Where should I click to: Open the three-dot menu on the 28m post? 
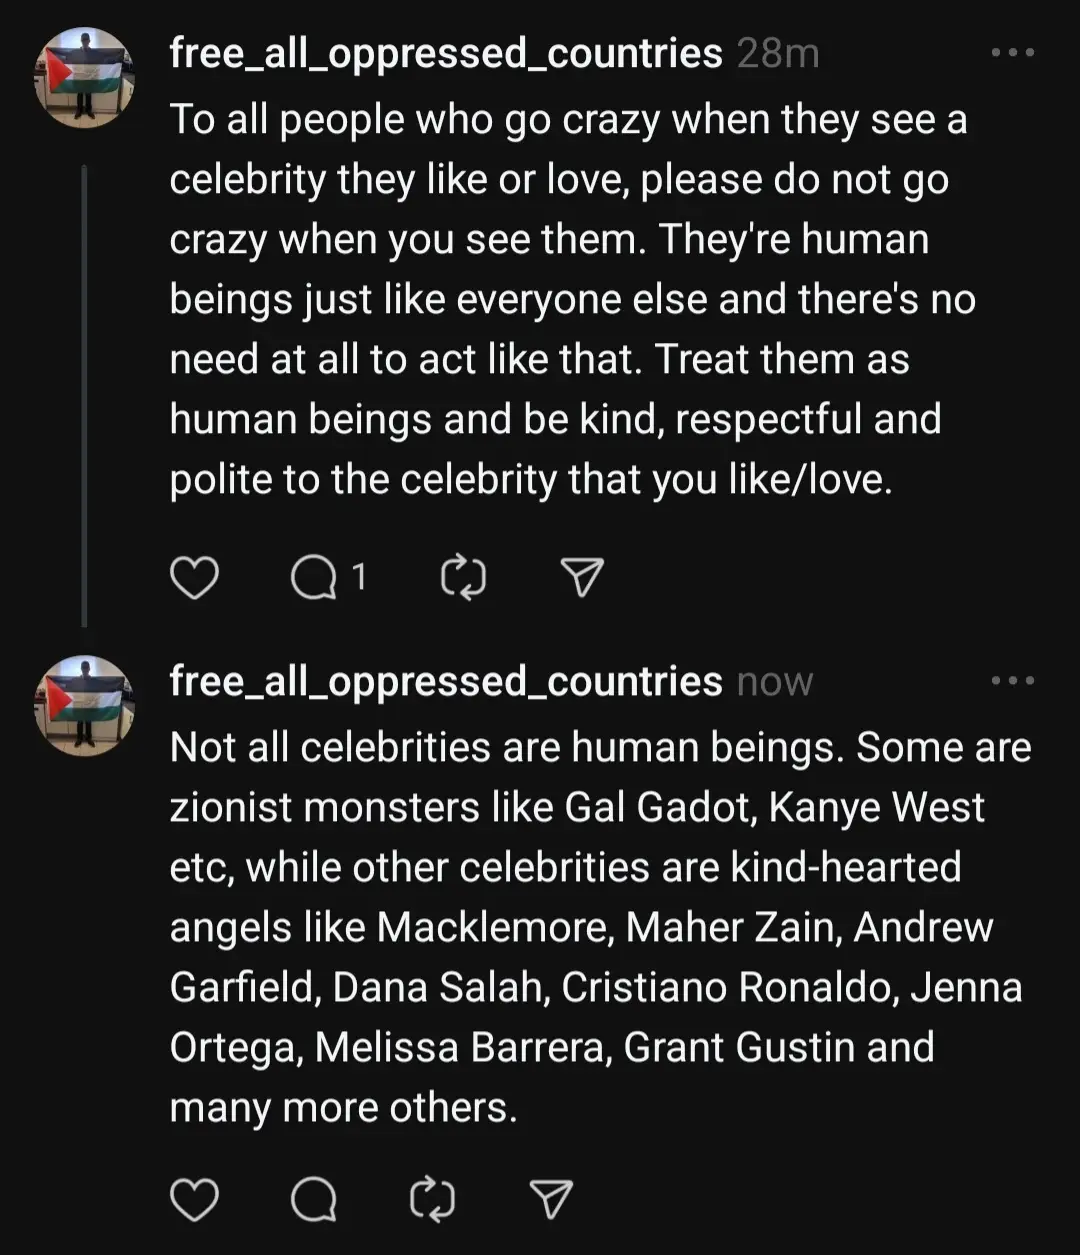coord(1012,52)
